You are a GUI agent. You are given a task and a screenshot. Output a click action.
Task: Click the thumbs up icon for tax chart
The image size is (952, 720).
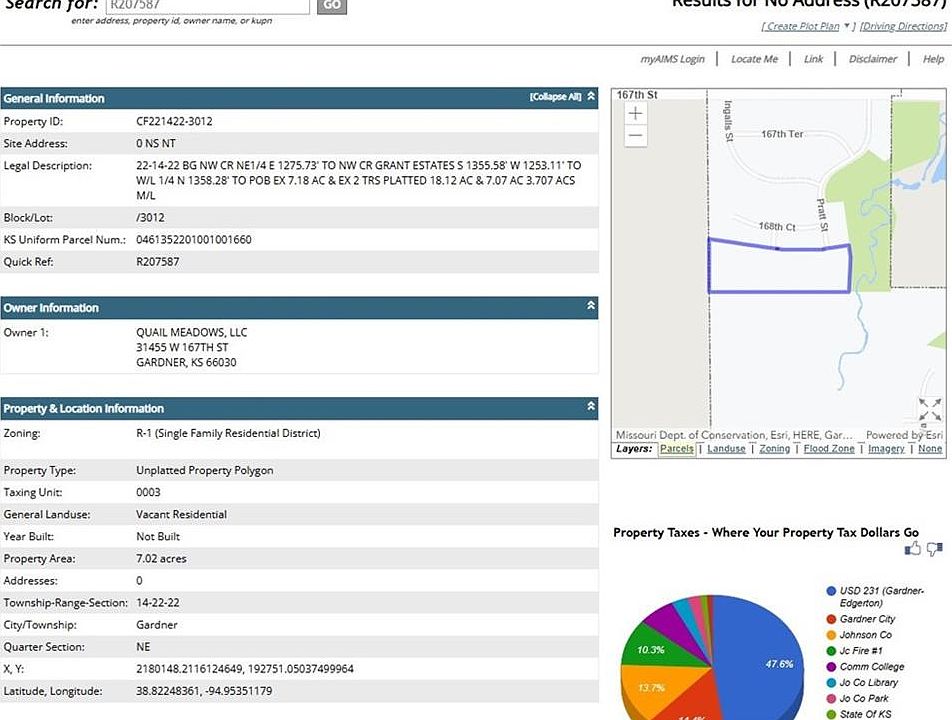click(x=913, y=549)
